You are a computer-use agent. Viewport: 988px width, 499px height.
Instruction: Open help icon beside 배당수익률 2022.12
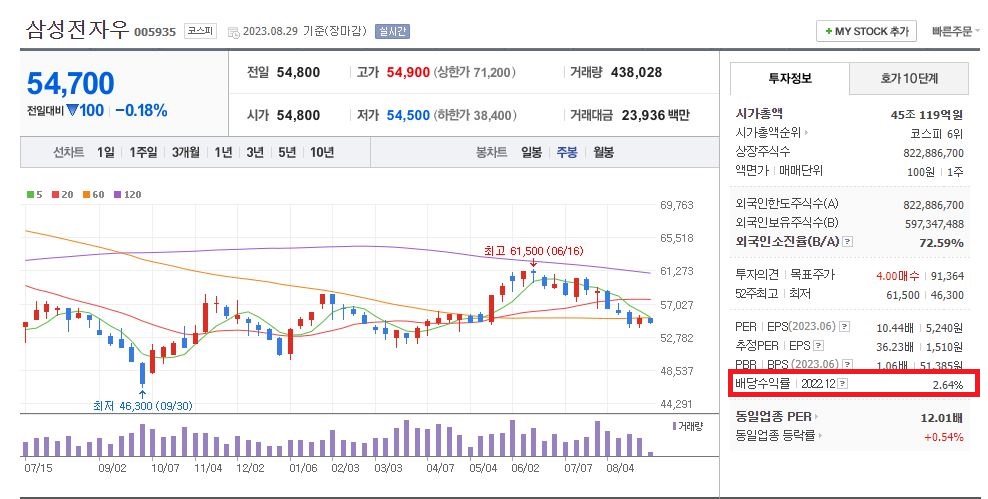click(843, 383)
